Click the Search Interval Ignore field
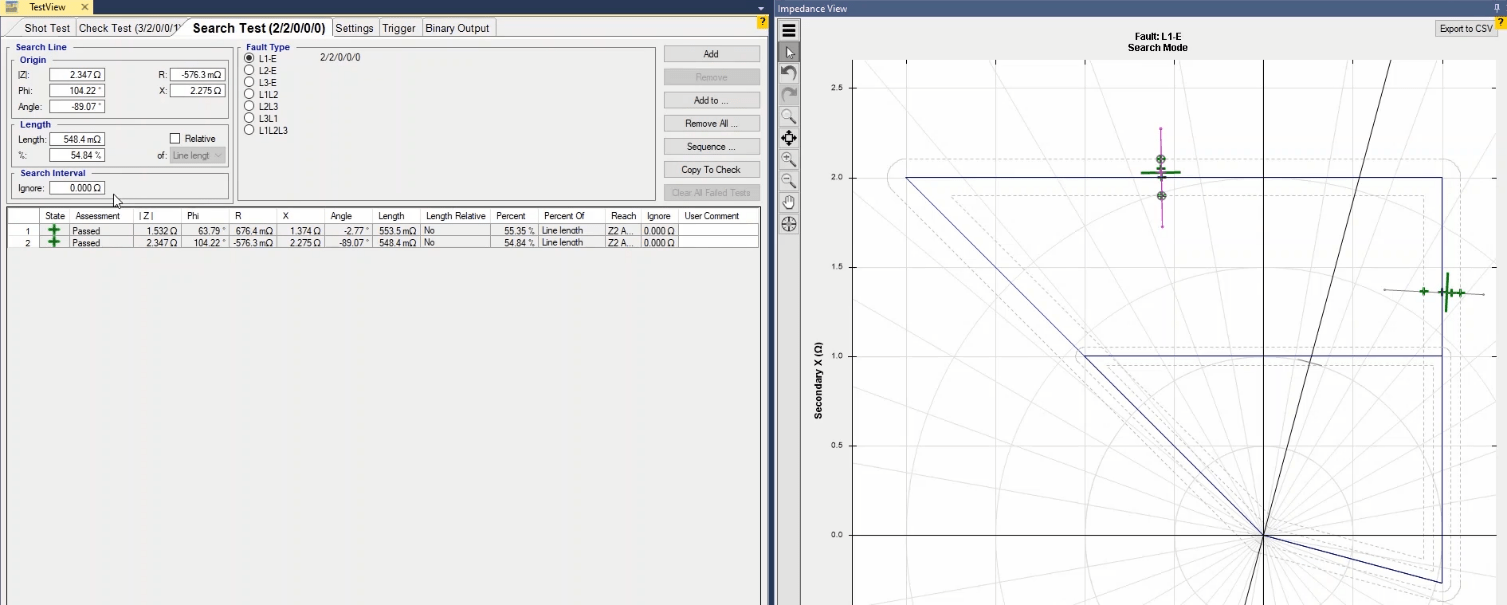This screenshot has height=605, width=1507. pyautogui.click(x=77, y=188)
